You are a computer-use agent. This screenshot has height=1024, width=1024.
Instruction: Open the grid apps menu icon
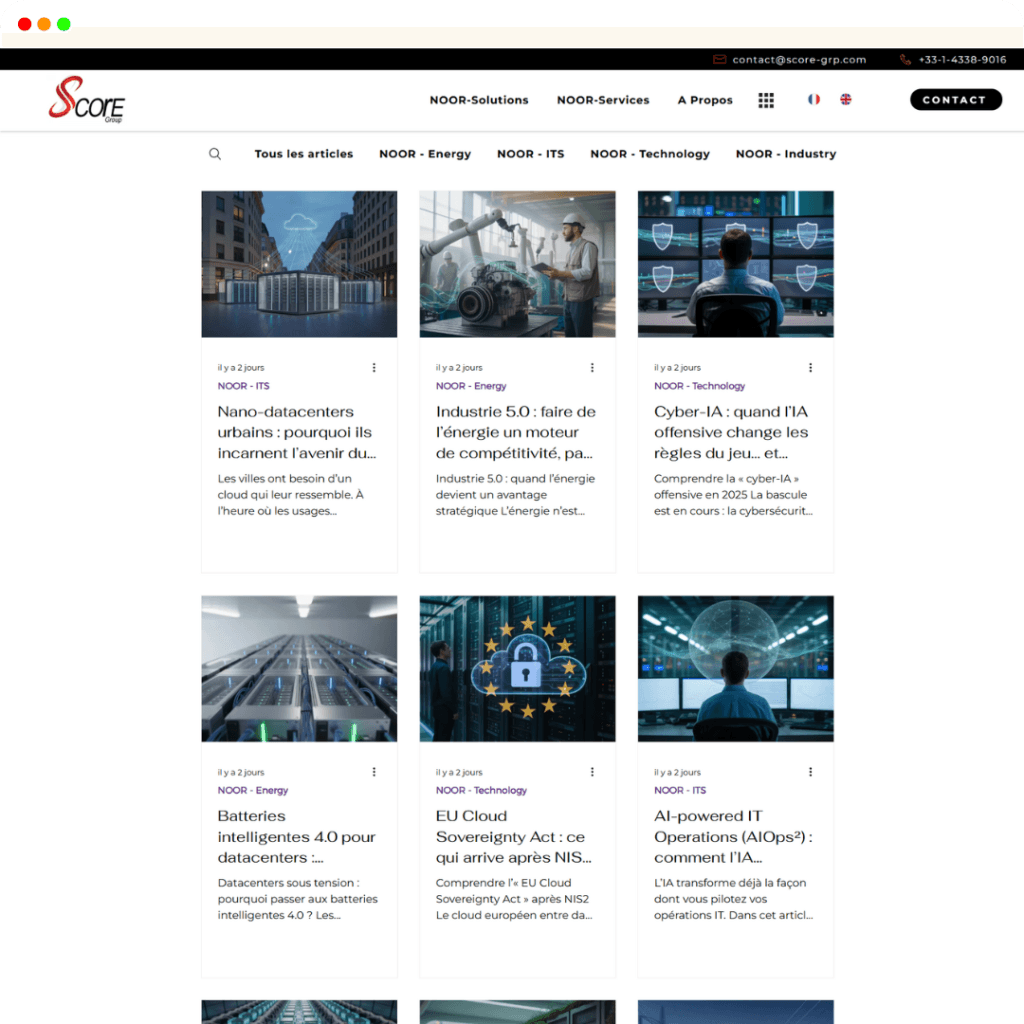(x=766, y=100)
